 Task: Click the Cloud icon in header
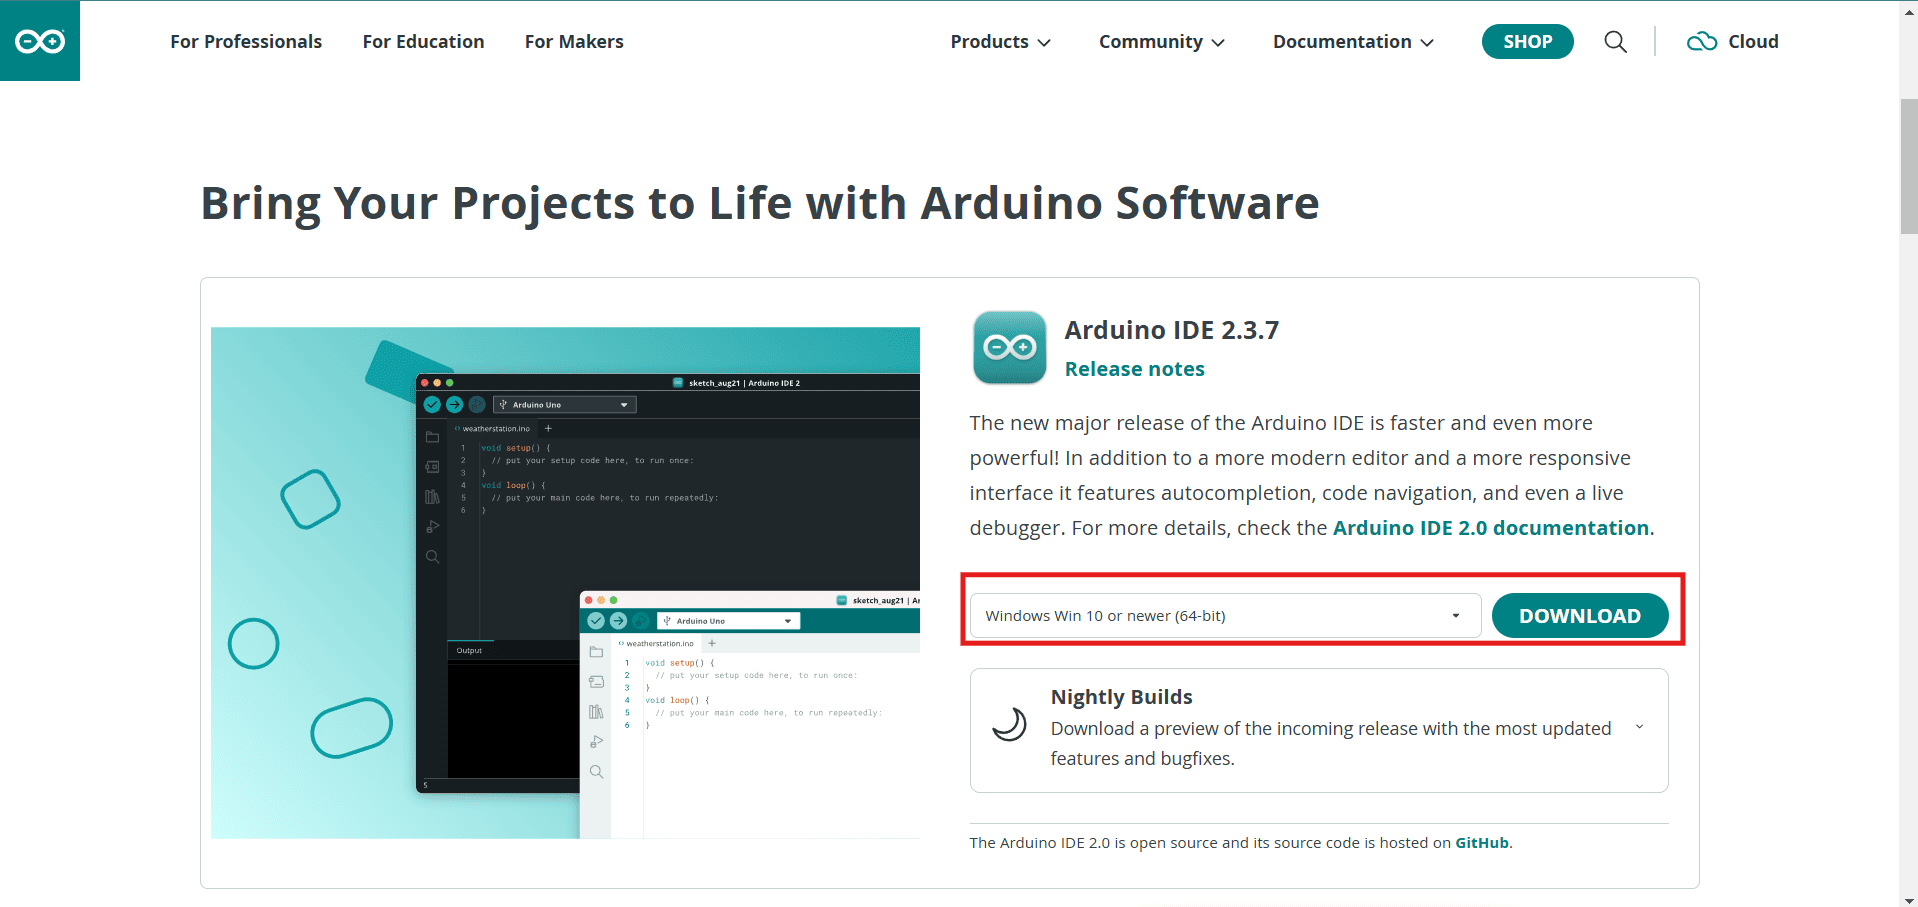[x=1702, y=42]
